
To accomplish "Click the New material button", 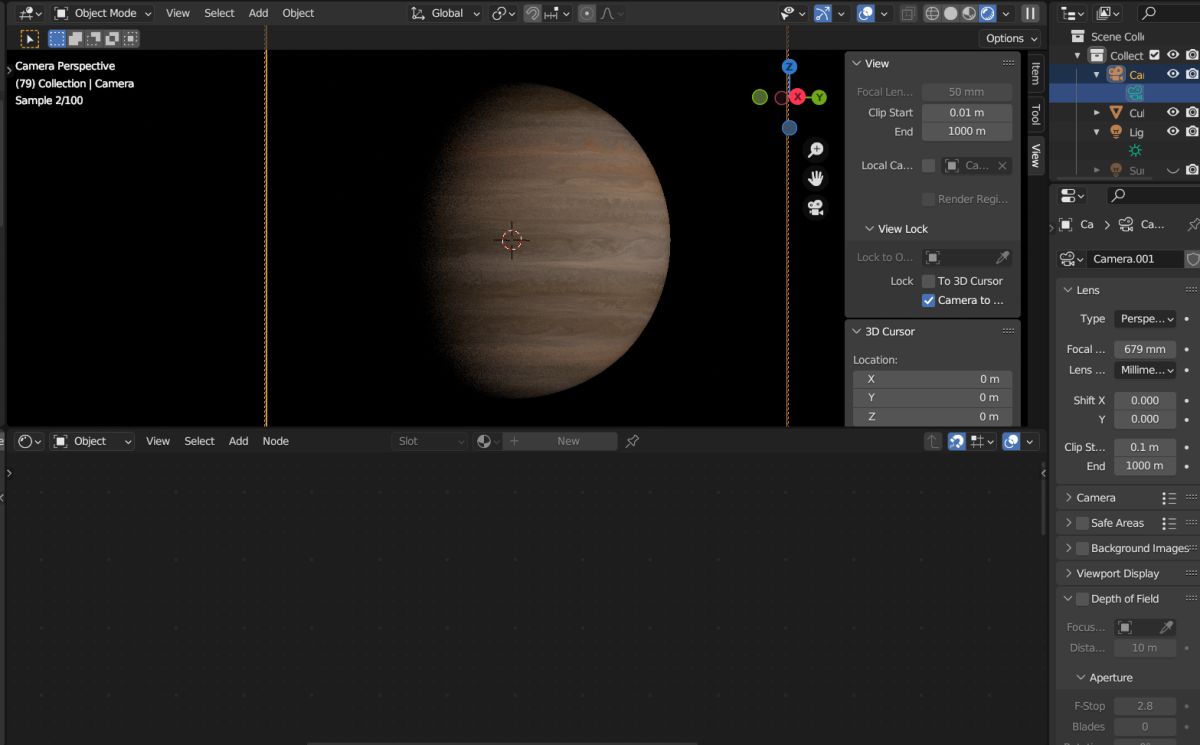I will [568, 441].
